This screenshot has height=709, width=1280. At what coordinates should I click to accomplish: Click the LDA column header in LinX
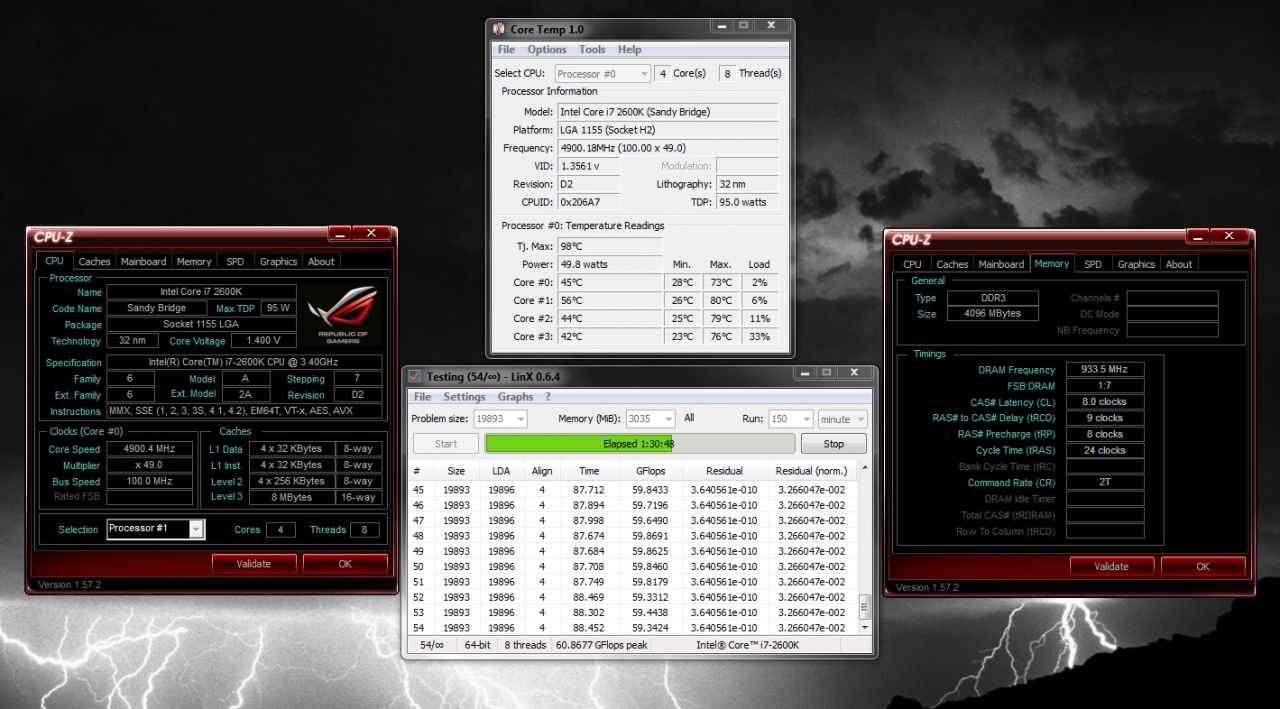coord(501,471)
